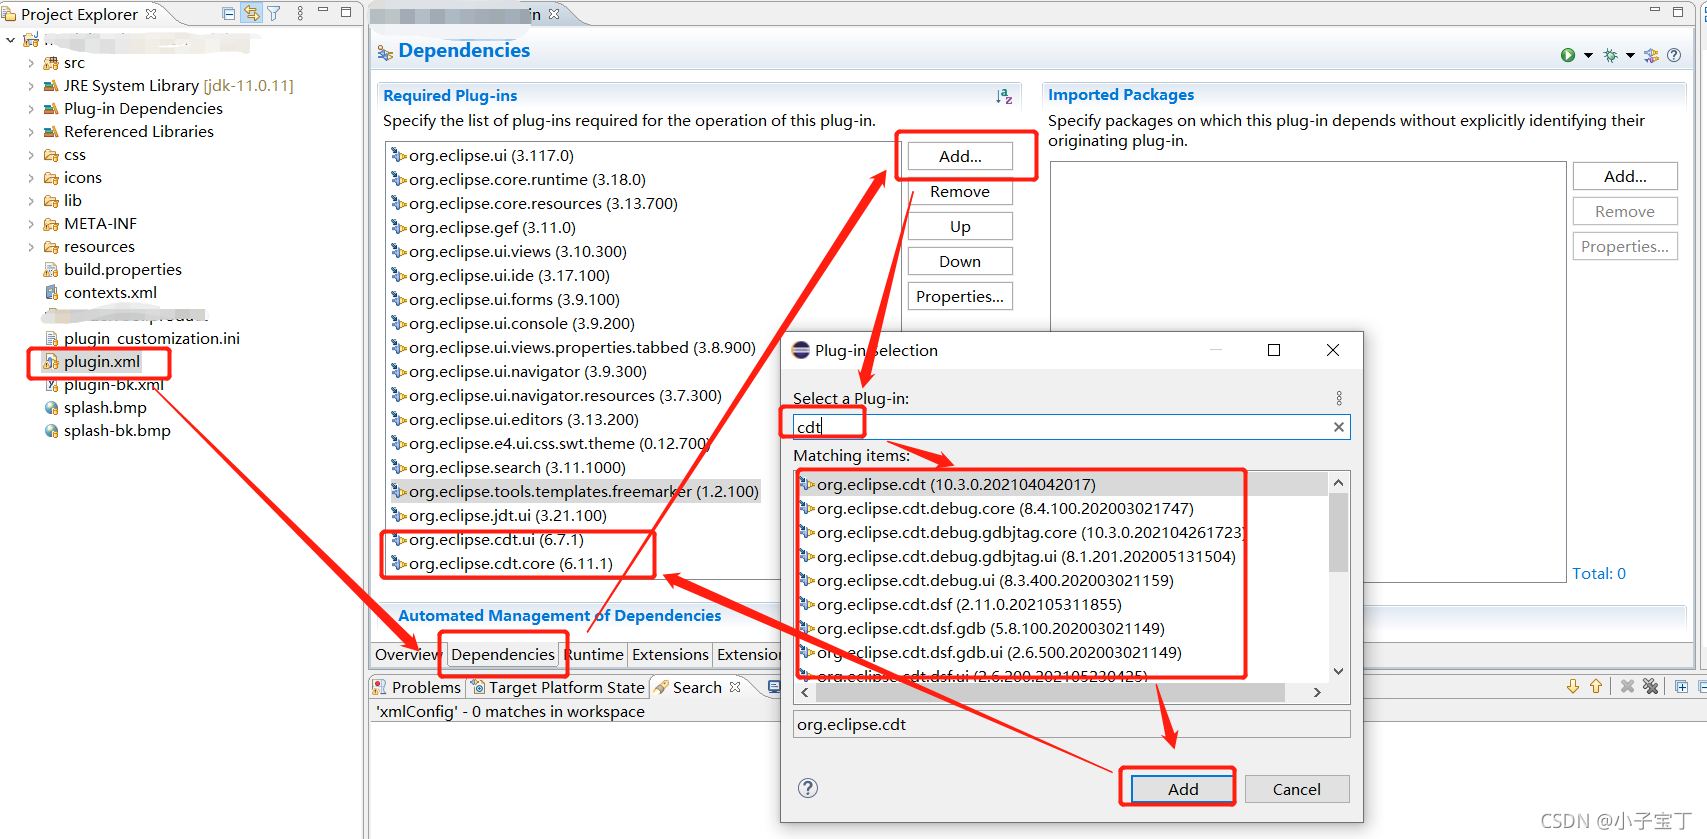Launch Eclipse application in debug mode

(1610, 55)
